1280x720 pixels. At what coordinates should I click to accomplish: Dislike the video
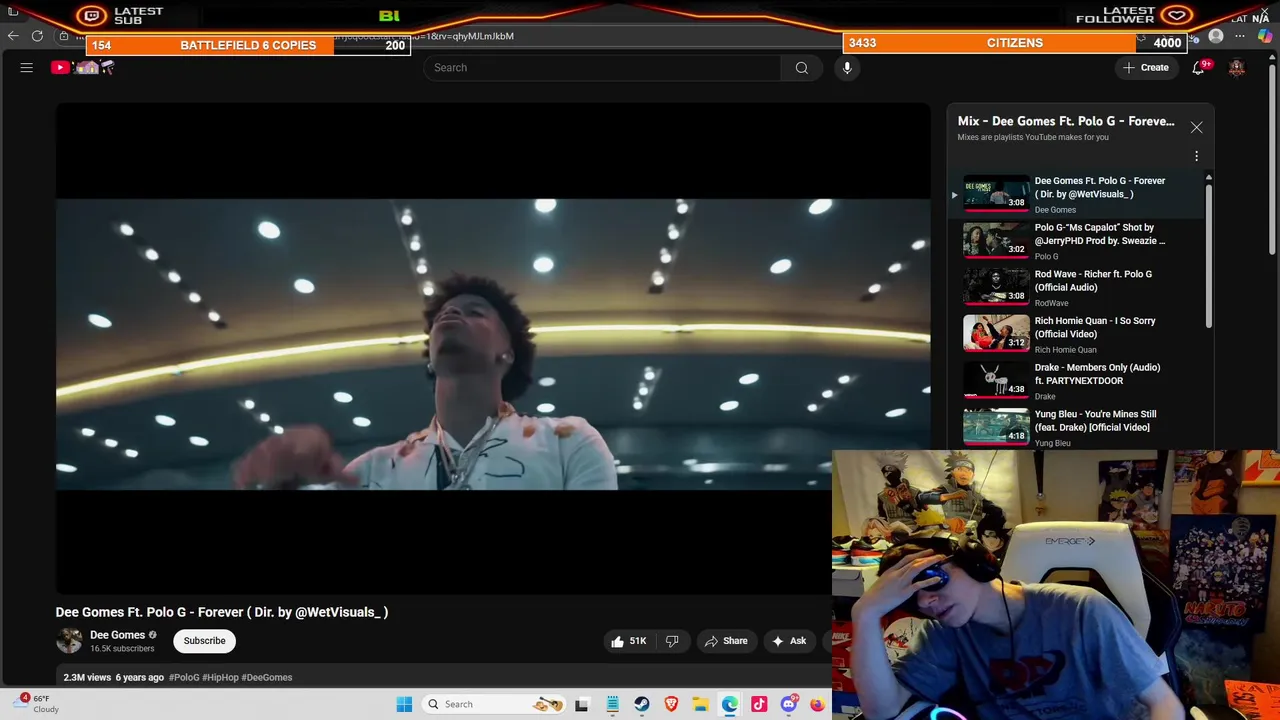672,641
